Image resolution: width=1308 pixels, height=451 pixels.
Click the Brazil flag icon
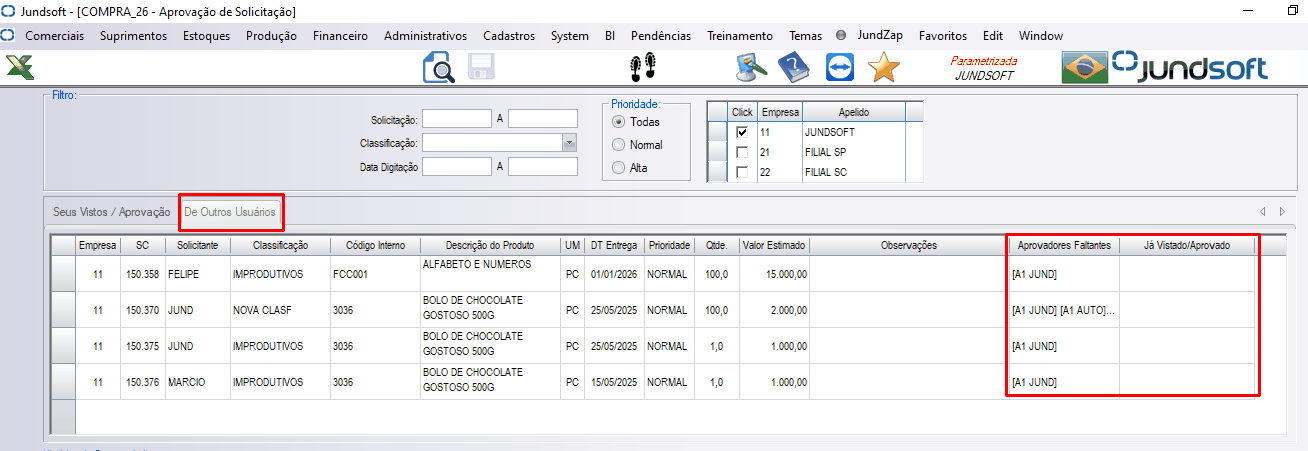(x=1084, y=68)
